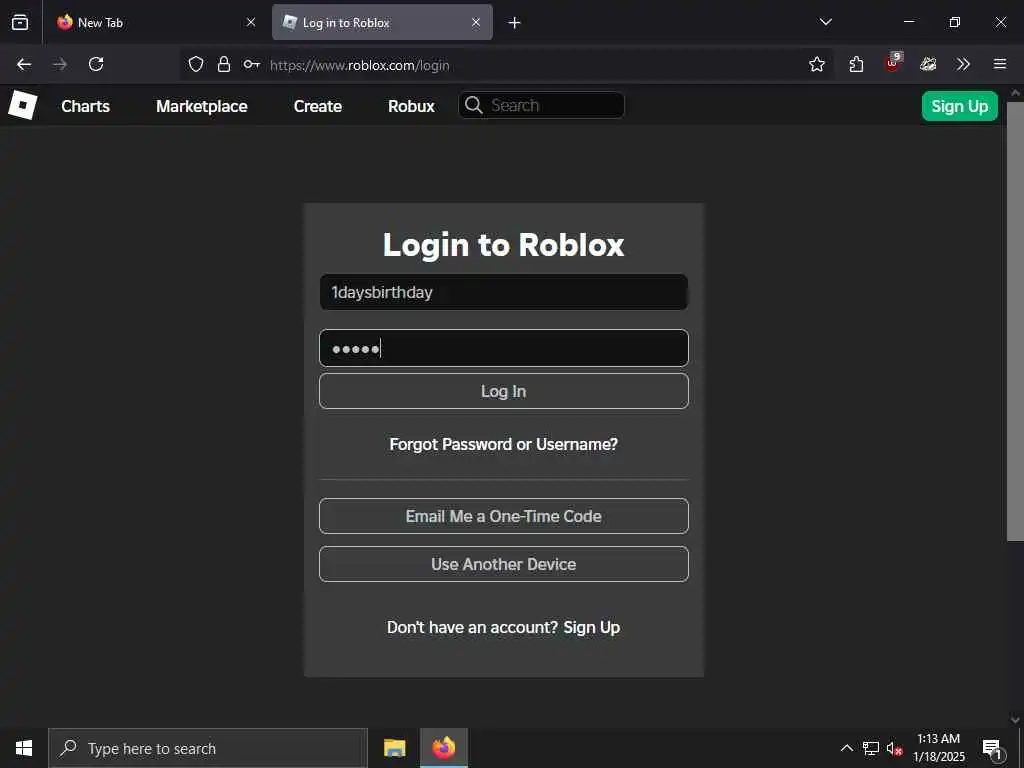Click the address bar URL
Viewport: 1024px width, 768px height.
359,65
